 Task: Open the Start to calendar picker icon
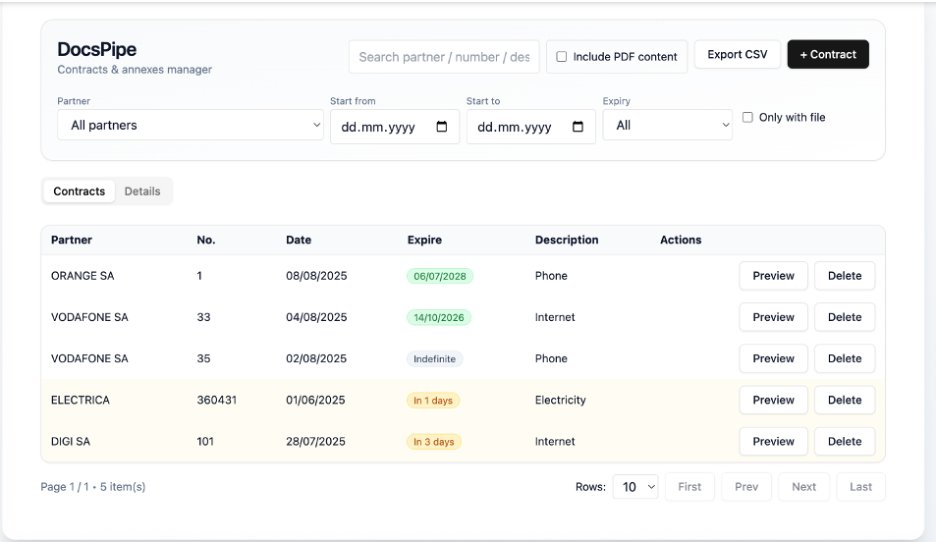pos(578,127)
